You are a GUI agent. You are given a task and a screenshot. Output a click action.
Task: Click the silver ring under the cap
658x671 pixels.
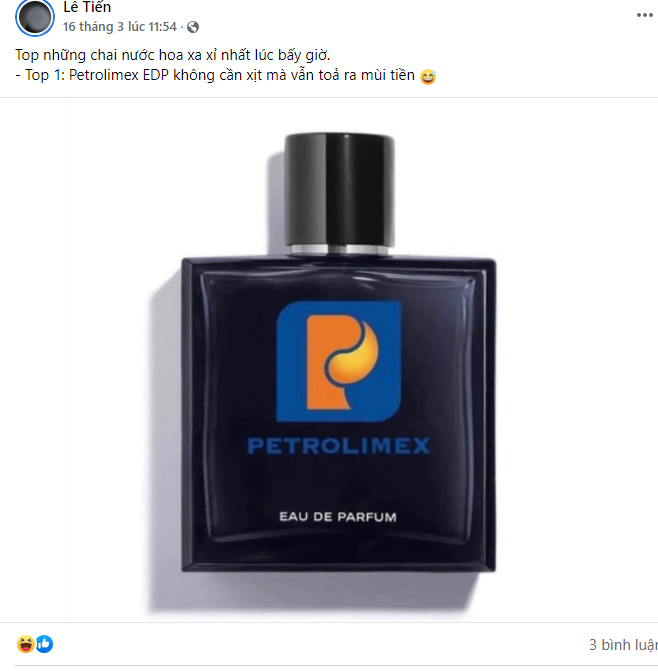[340, 249]
